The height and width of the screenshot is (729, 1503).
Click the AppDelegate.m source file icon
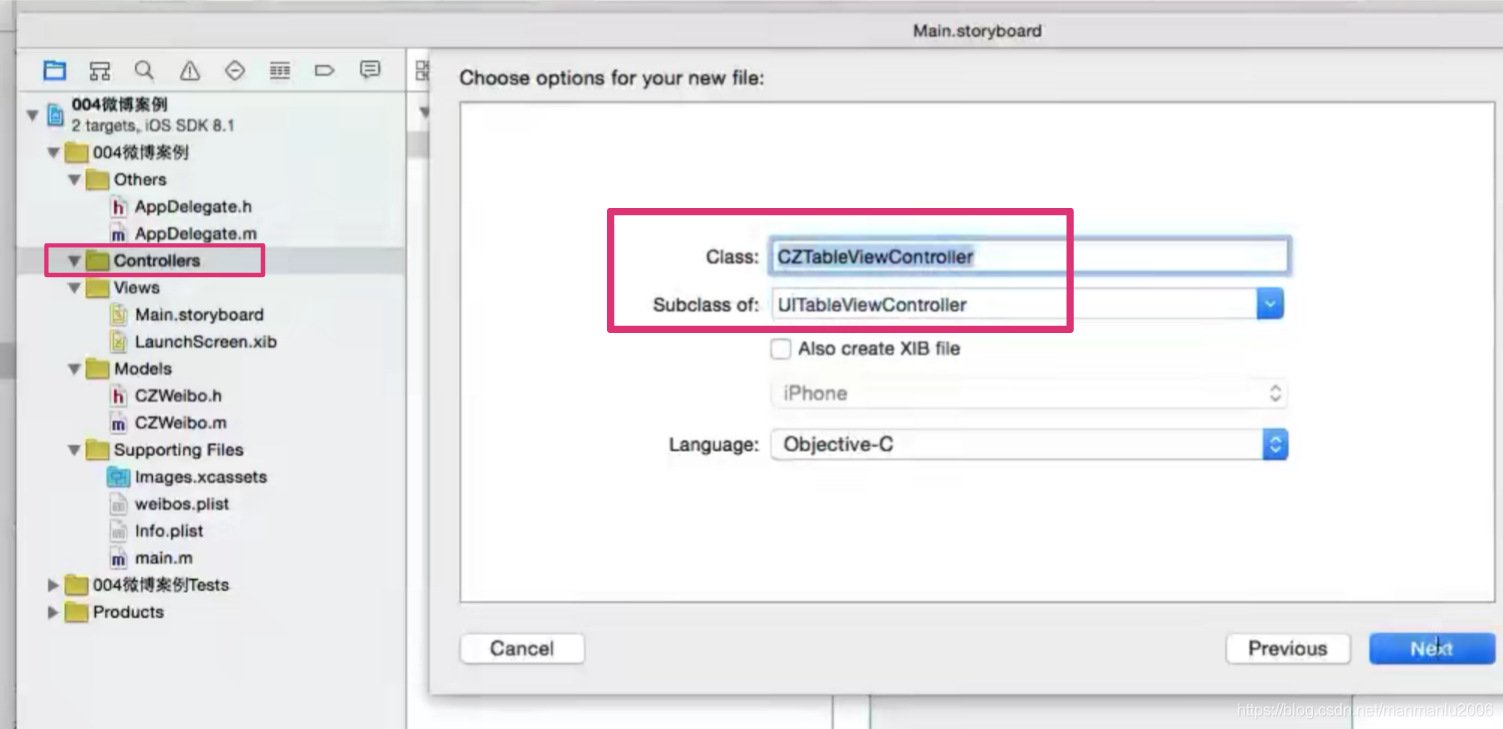tap(119, 234)
